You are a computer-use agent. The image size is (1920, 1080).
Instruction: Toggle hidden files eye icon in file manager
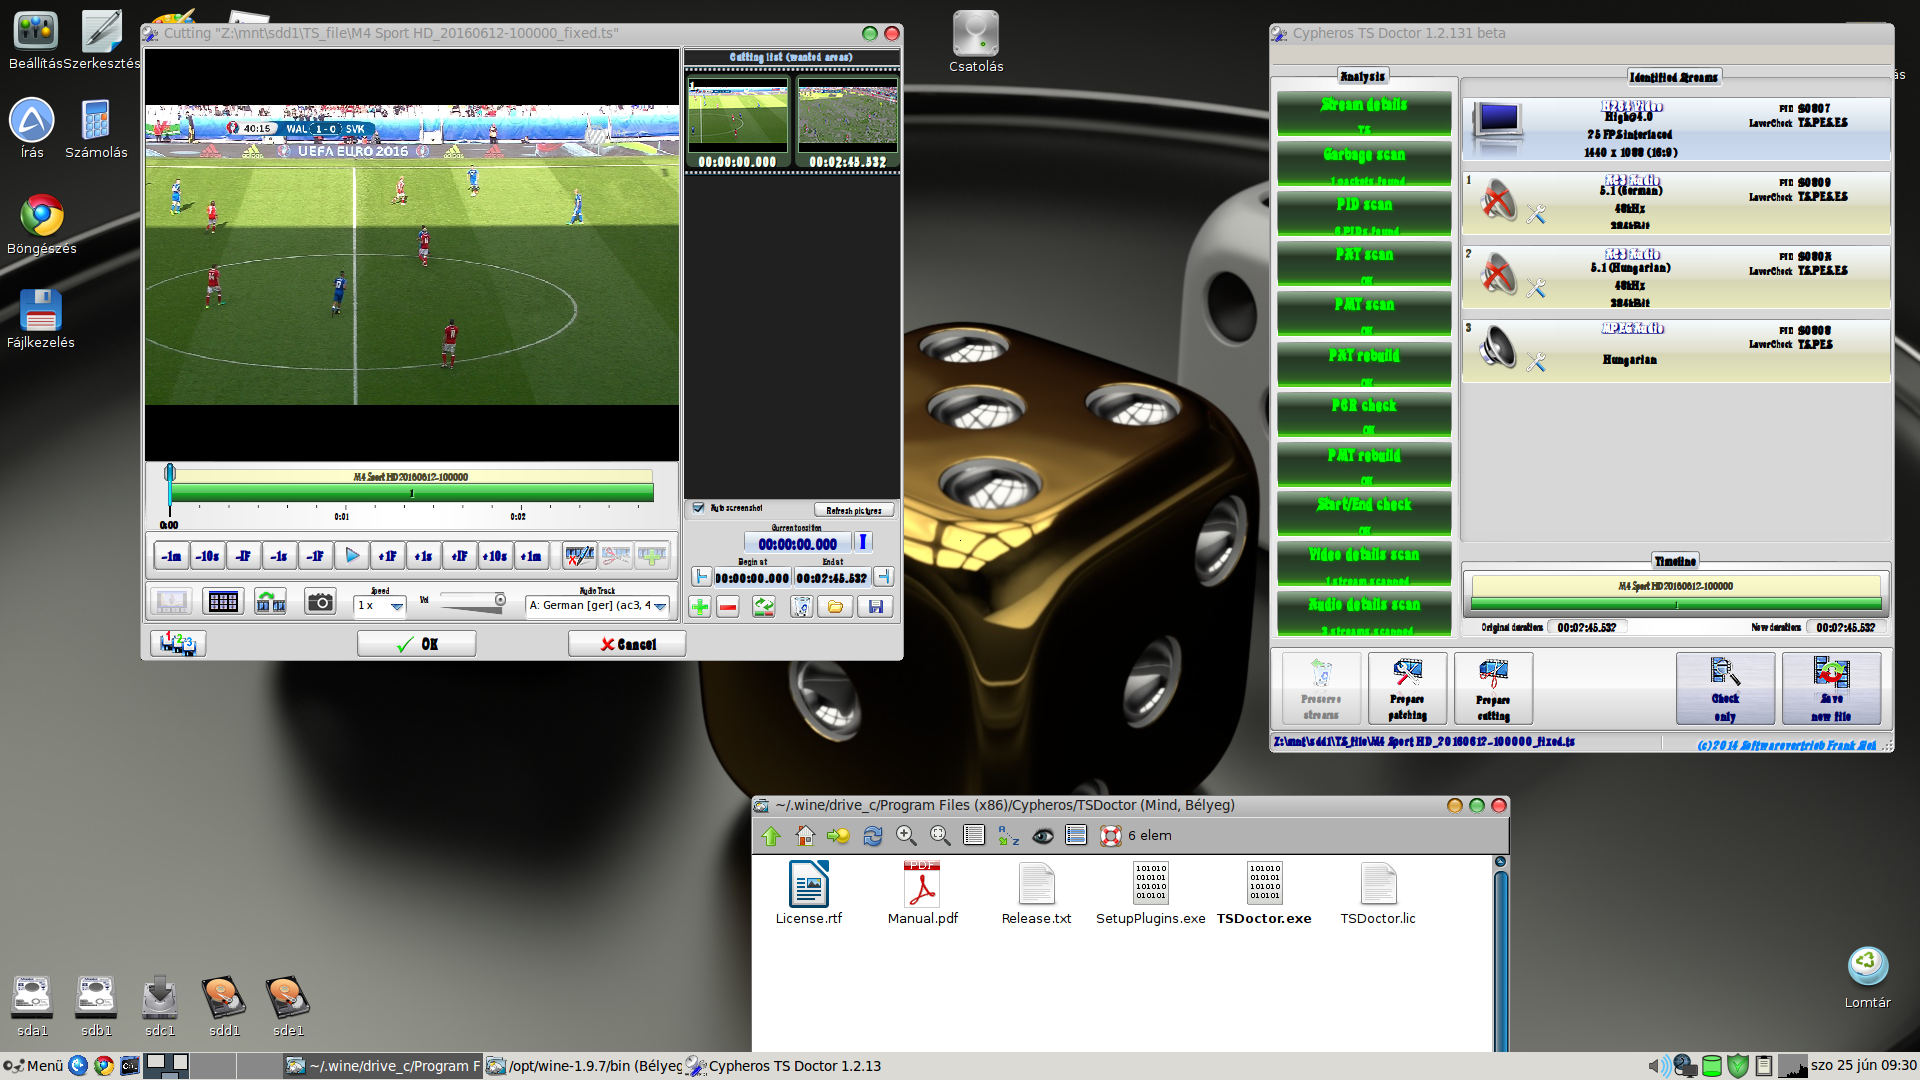1043,836
